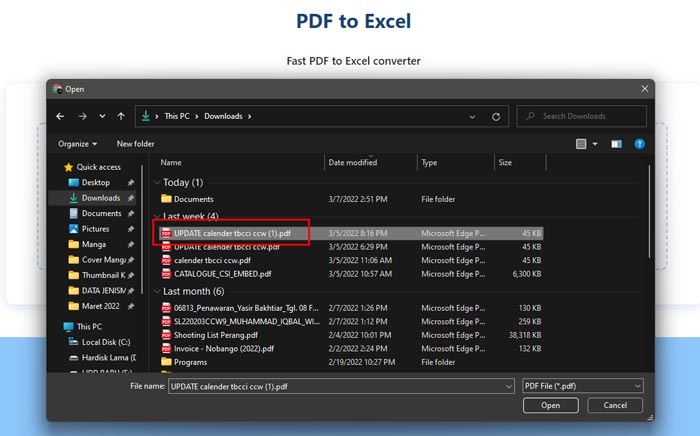Click the 6,300 KB size cell
The image size is (700, 436).
527,274
